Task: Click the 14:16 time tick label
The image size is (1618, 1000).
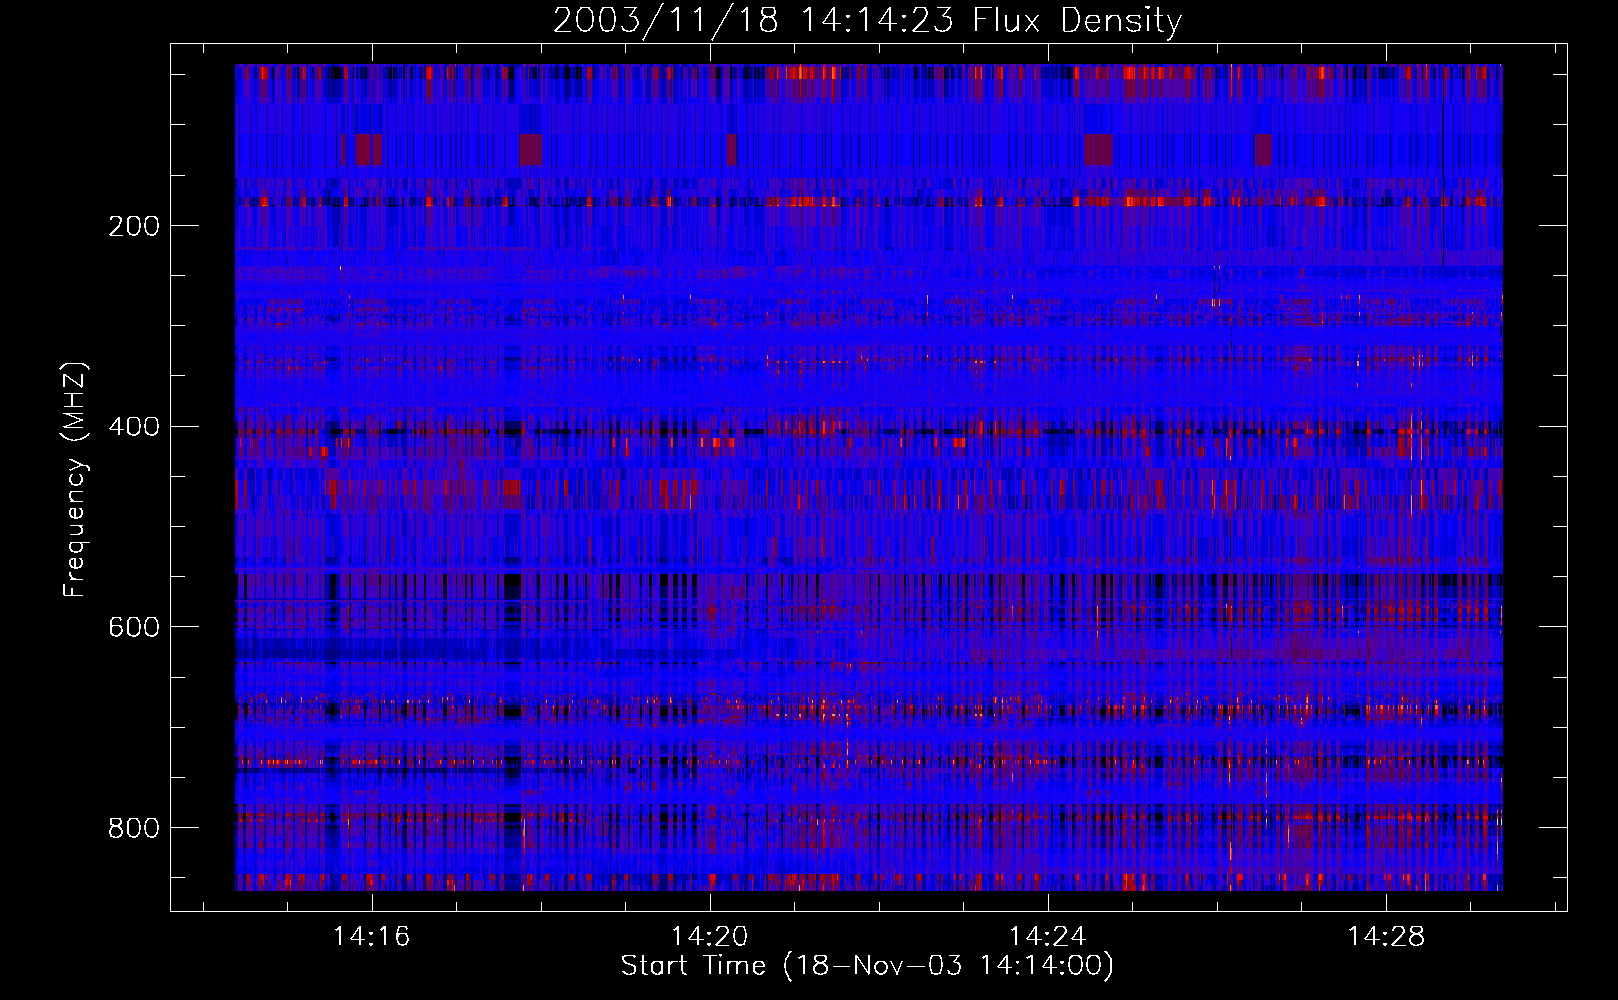Action: (x=372, y=937)
